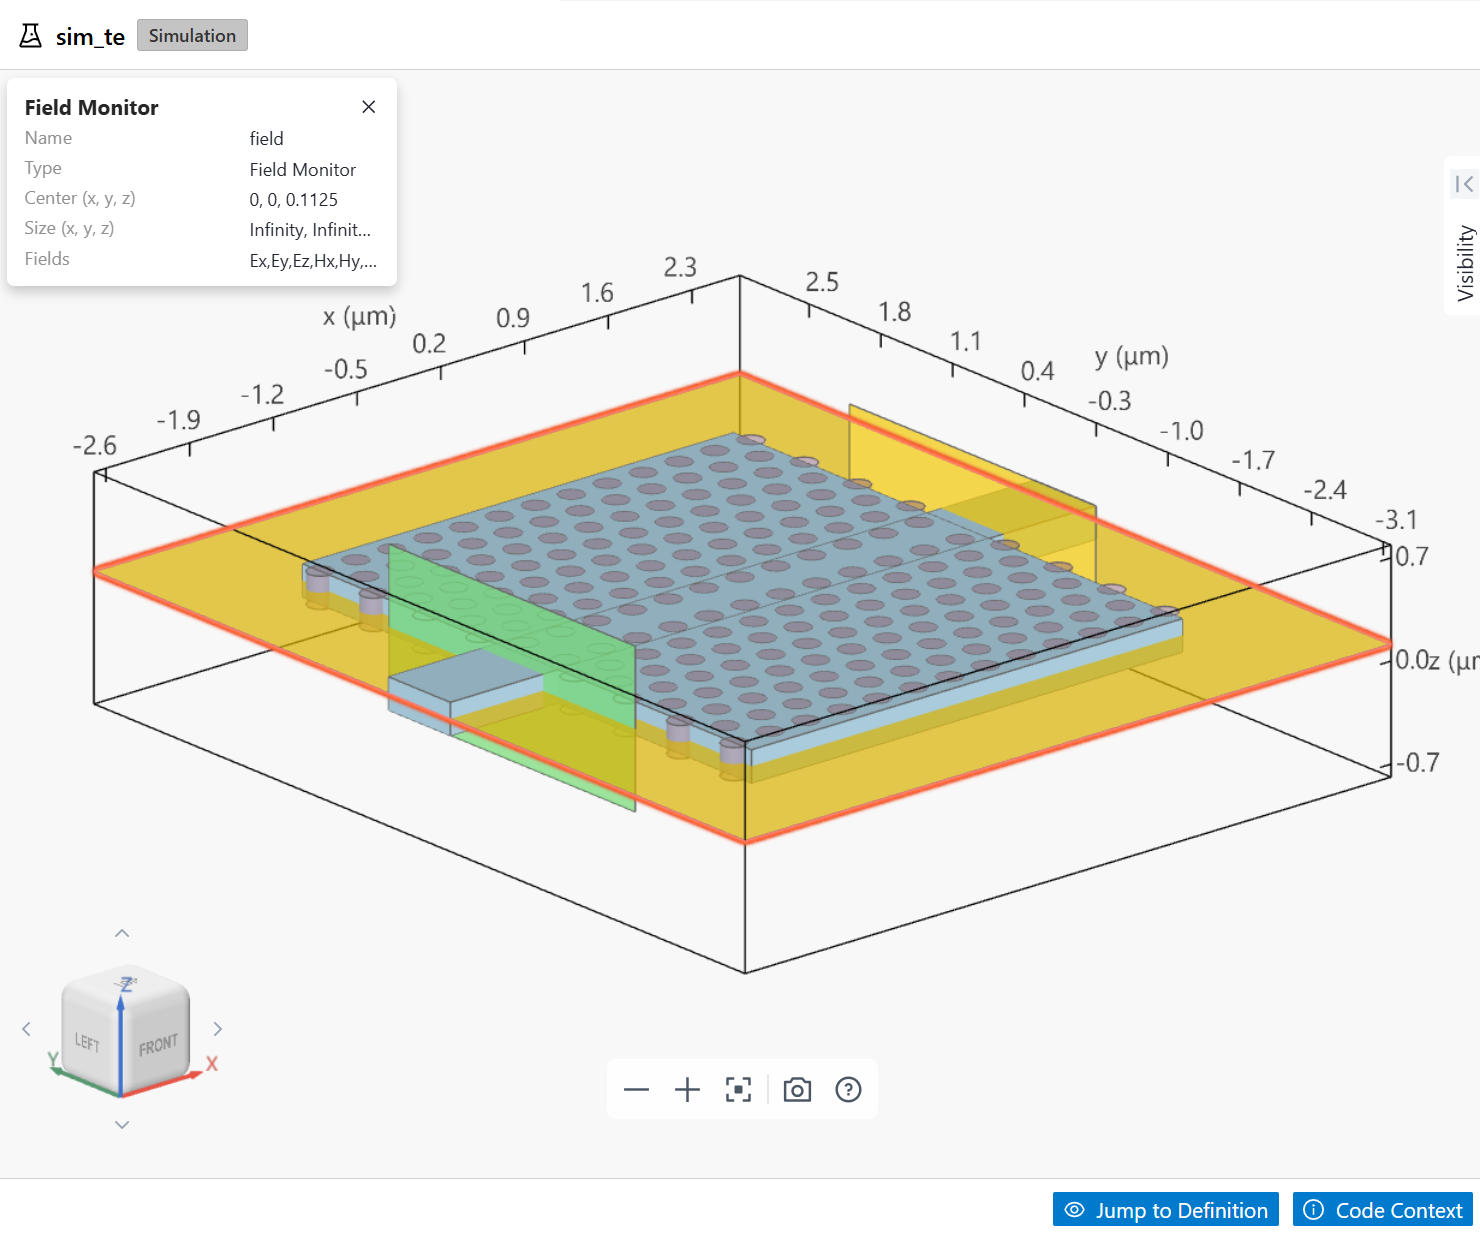Click the FRONT face of view cube
The width and height of the screenshot is (1480, 1236).
click(158, 1046)
